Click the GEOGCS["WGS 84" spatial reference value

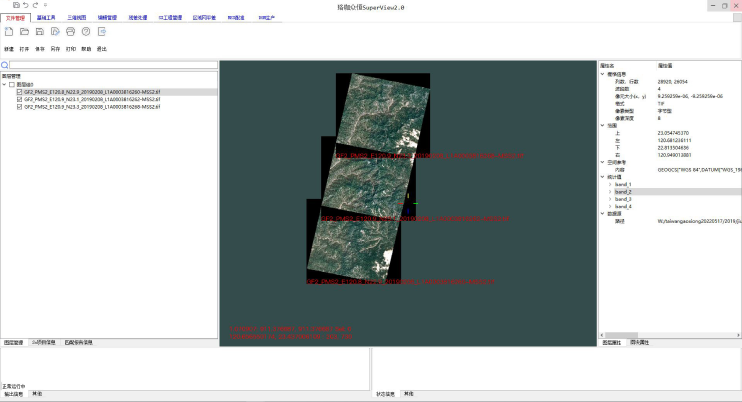click(x=699, y=170)
